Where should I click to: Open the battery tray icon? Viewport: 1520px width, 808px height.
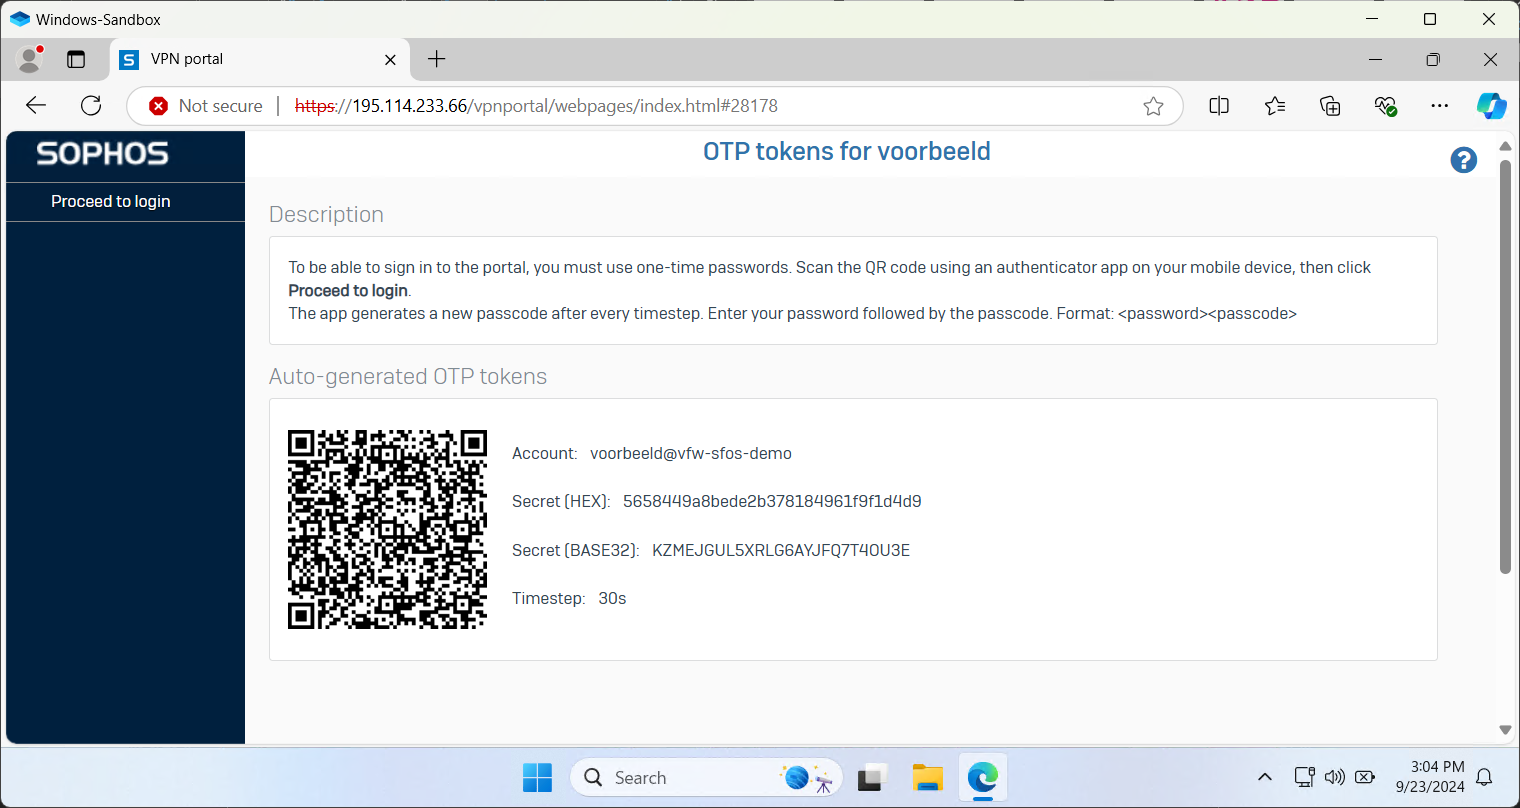pos(1364,777)
